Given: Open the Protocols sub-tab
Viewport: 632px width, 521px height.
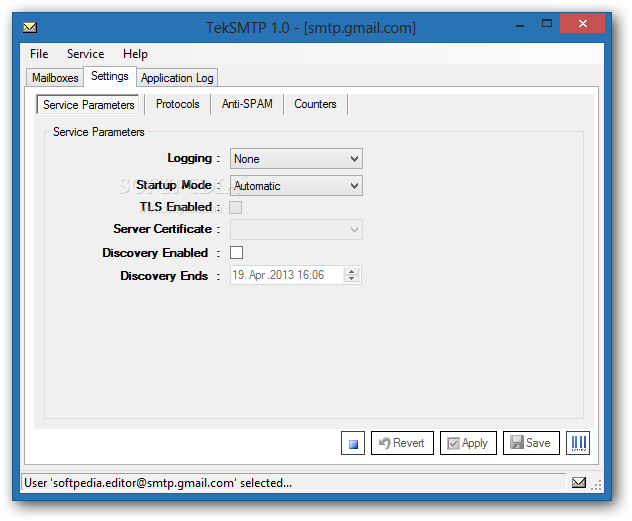Looking at the screenshot, I should click(x=177, y=104).
